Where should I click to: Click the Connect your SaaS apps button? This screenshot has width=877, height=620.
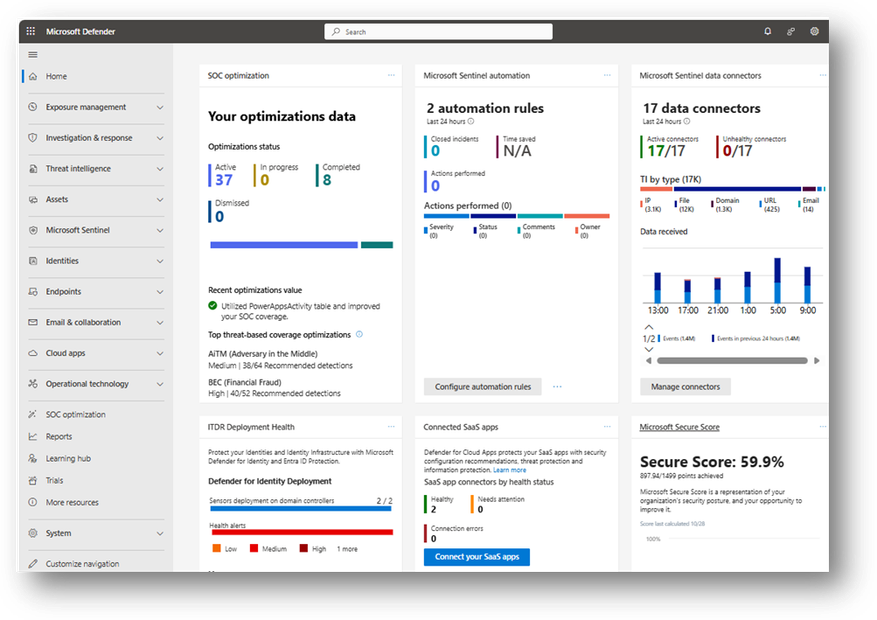[477, 557]
